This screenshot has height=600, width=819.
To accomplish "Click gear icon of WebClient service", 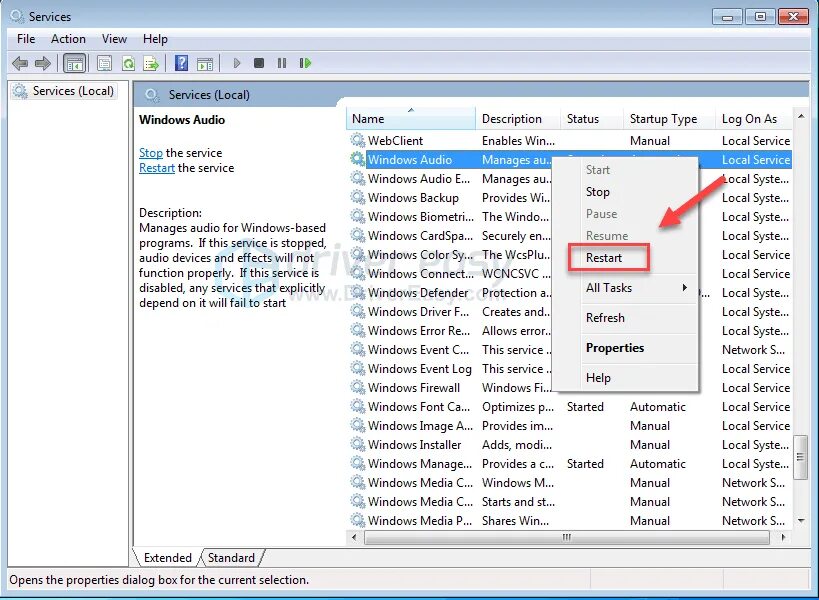I will coord(358,140).
